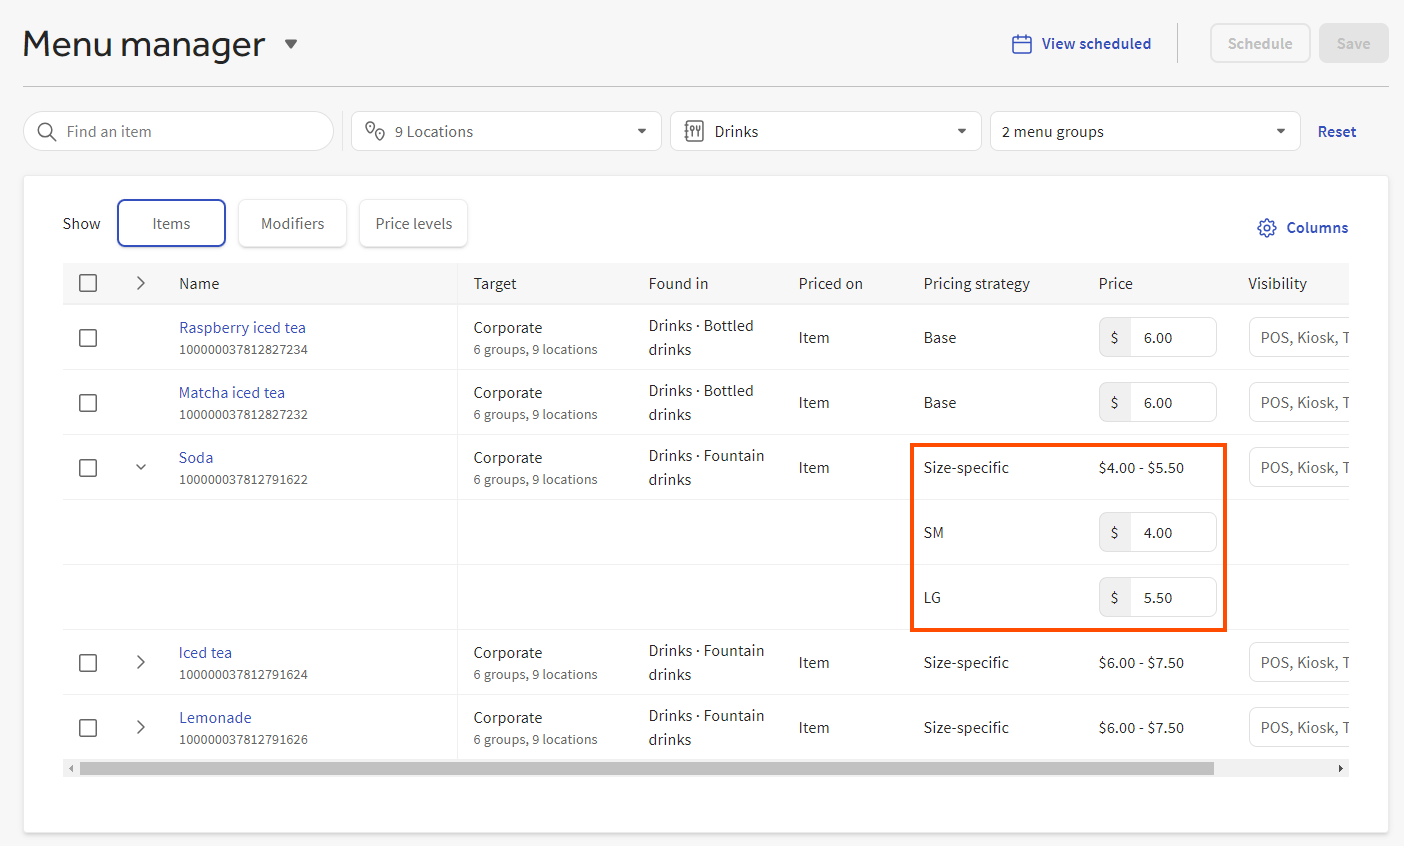Viewport: 1404px width, 846px height.
Task: Click the magnifier search icon
Action: click(47, 132)
